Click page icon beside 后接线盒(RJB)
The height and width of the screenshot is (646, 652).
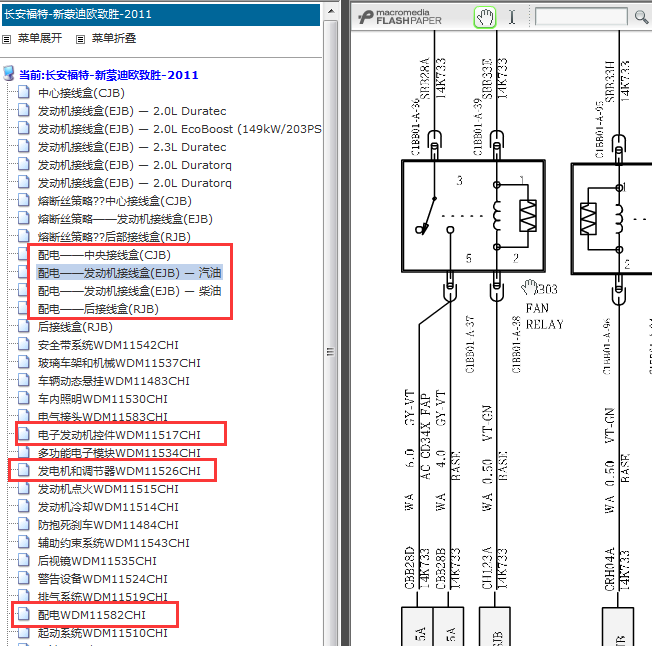(24, 326)
